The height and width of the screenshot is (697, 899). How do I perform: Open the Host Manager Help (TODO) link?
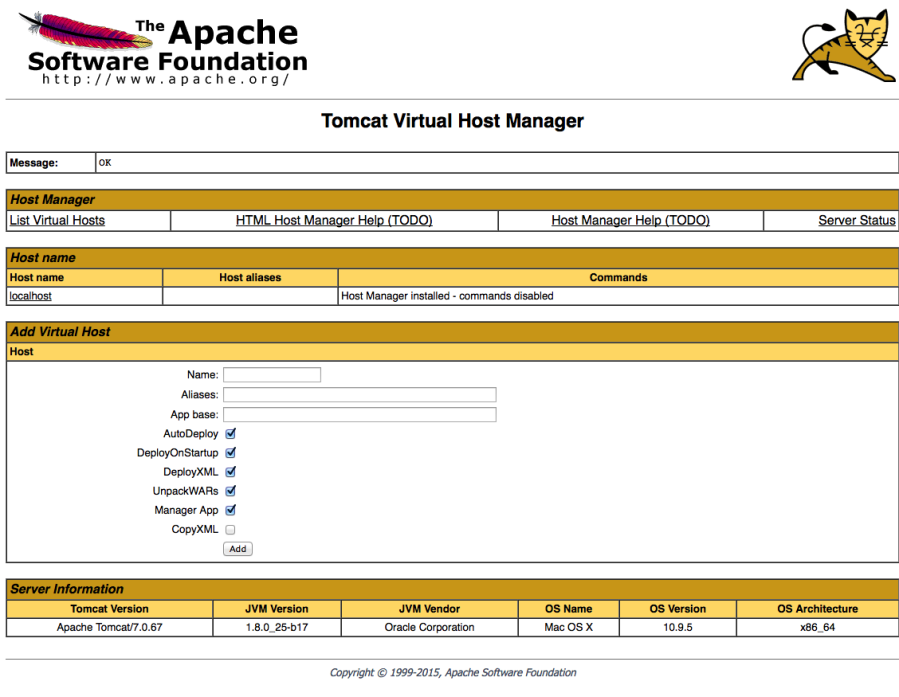coord(631,220)
